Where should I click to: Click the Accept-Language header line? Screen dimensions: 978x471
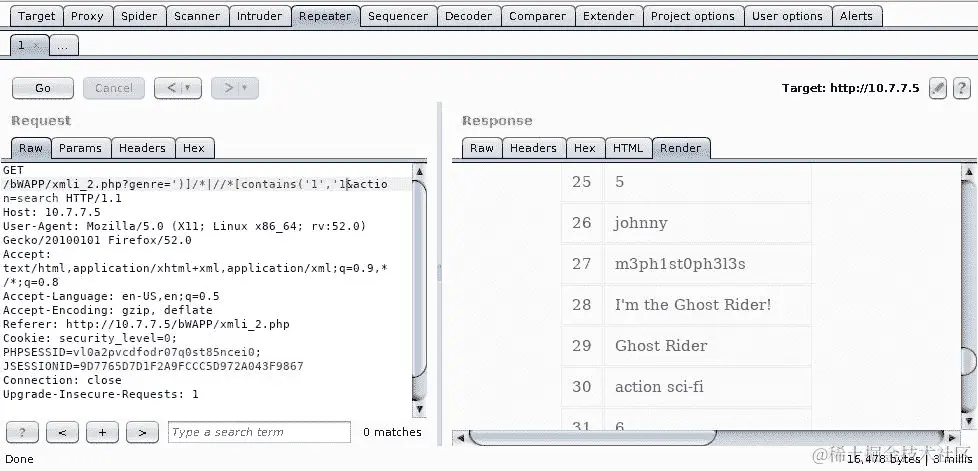(x=111, y=296)
